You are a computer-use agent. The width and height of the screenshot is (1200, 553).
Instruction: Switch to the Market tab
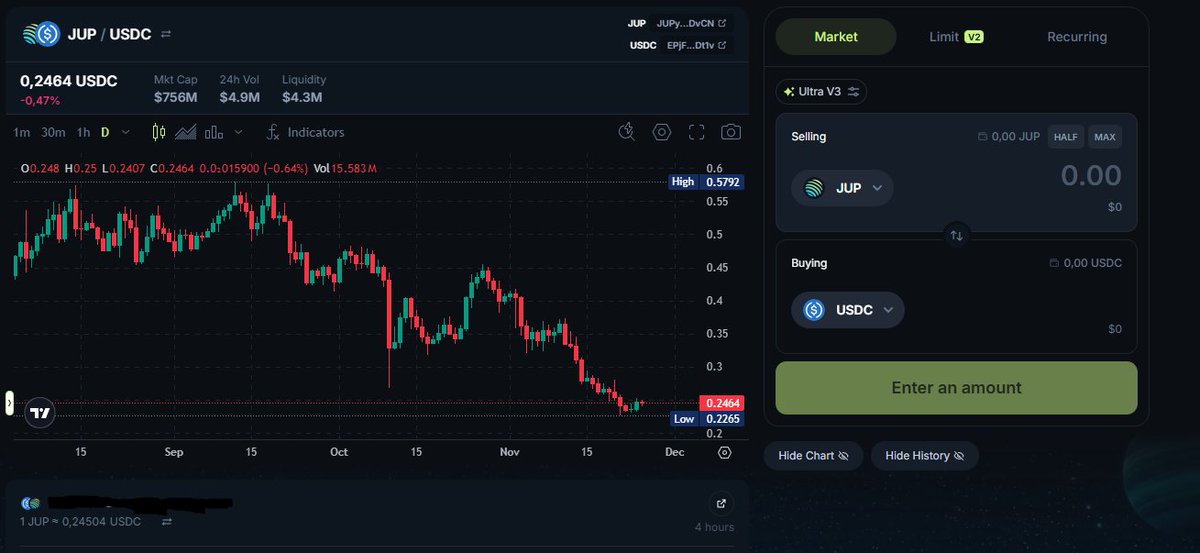[x=836, y=36]
